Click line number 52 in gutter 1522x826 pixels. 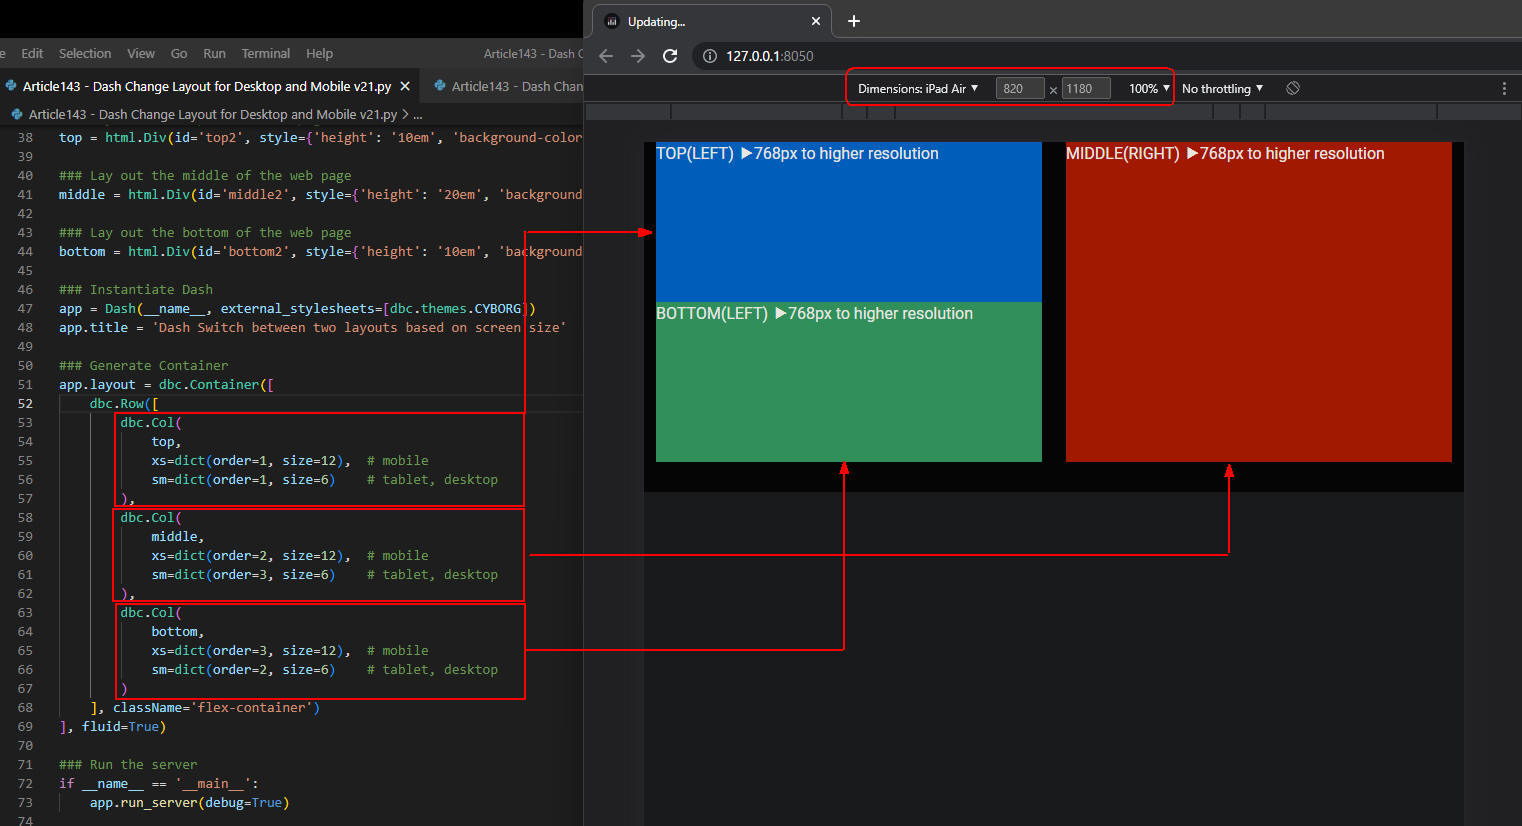pyautogui.click(x=25, y=403)
